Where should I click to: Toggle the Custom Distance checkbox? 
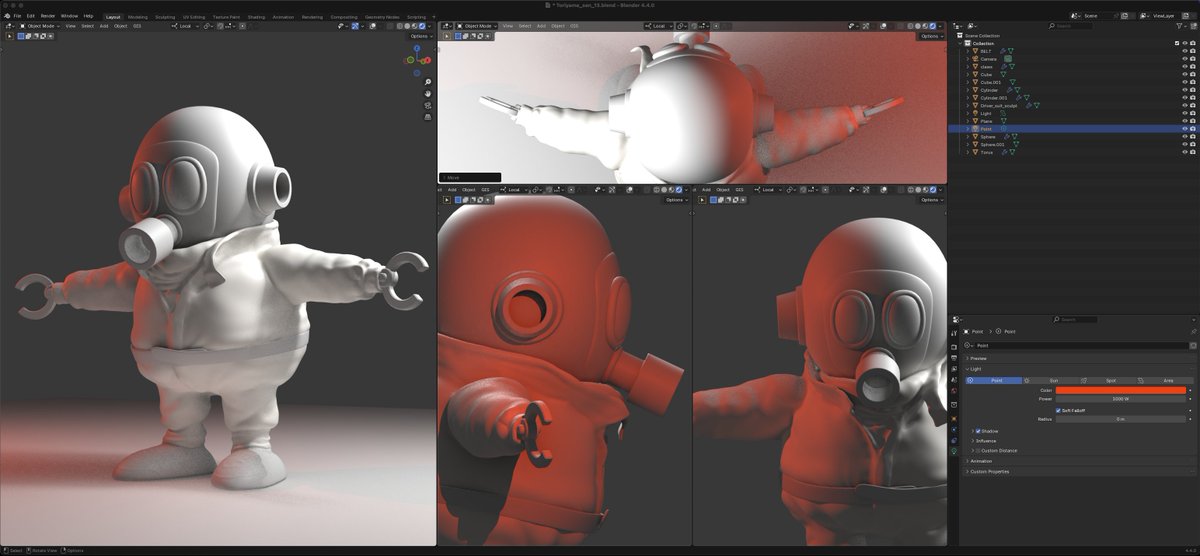pos(978,450)
